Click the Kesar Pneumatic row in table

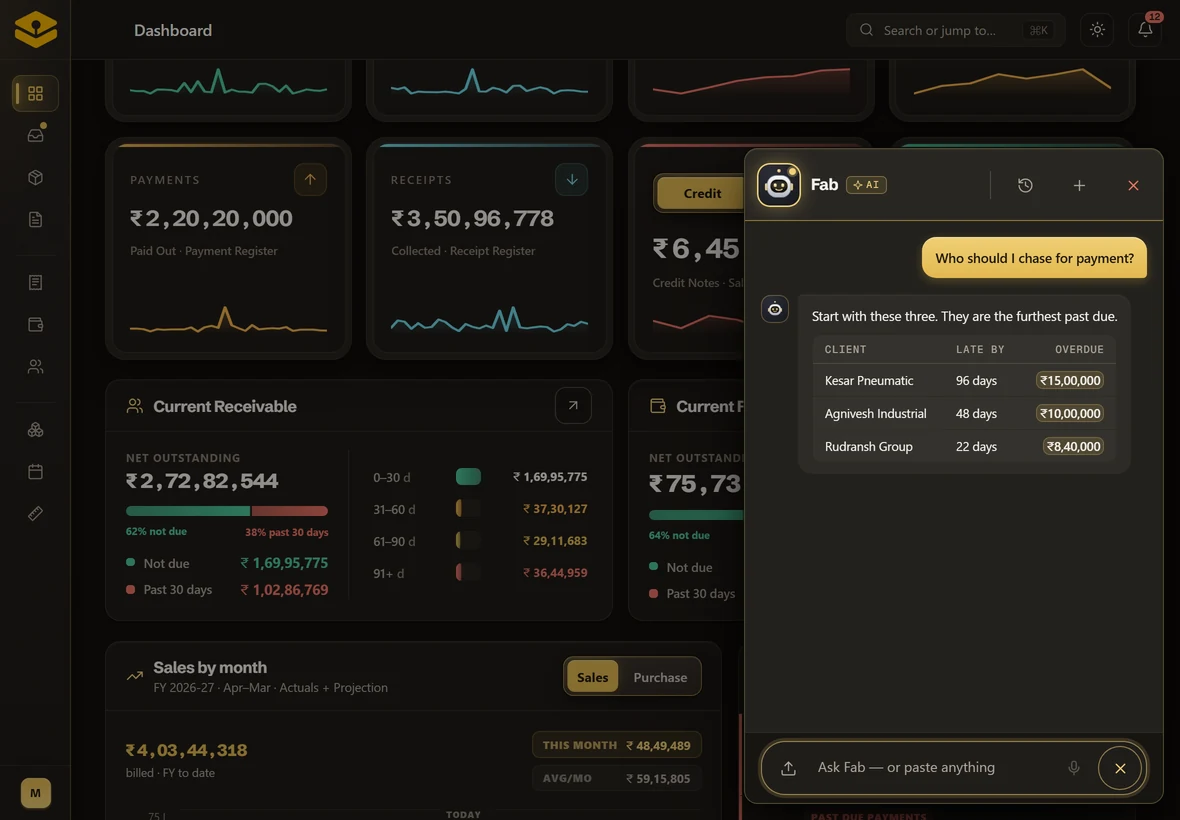(964, 381)
